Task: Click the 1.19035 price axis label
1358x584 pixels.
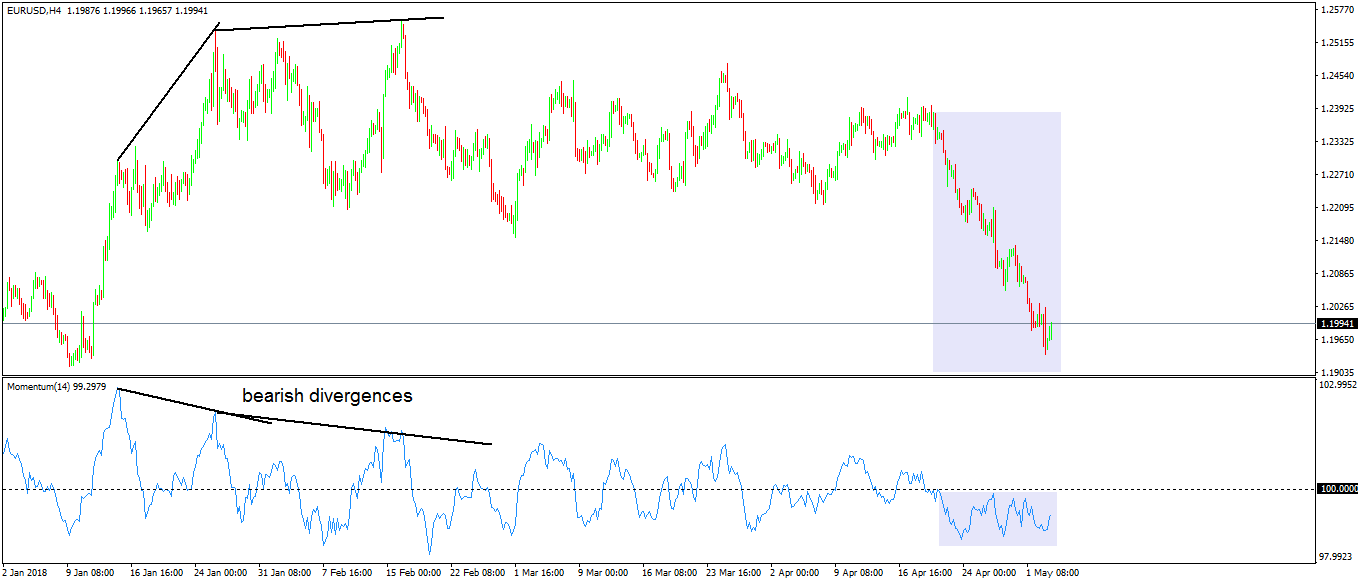Action: (1337, 373)
